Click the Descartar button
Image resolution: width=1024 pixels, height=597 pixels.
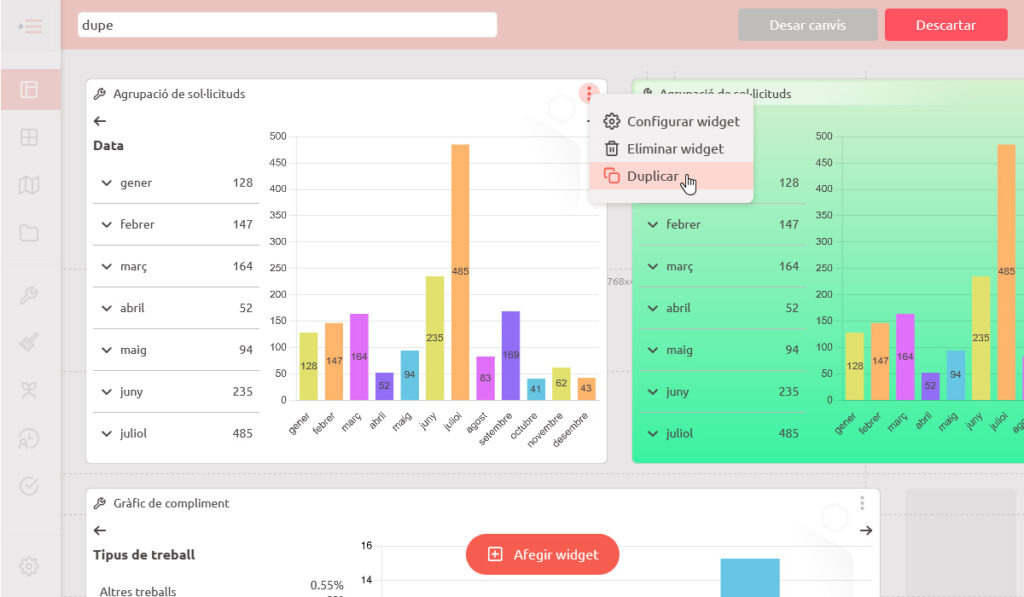(x=945, y=25)
